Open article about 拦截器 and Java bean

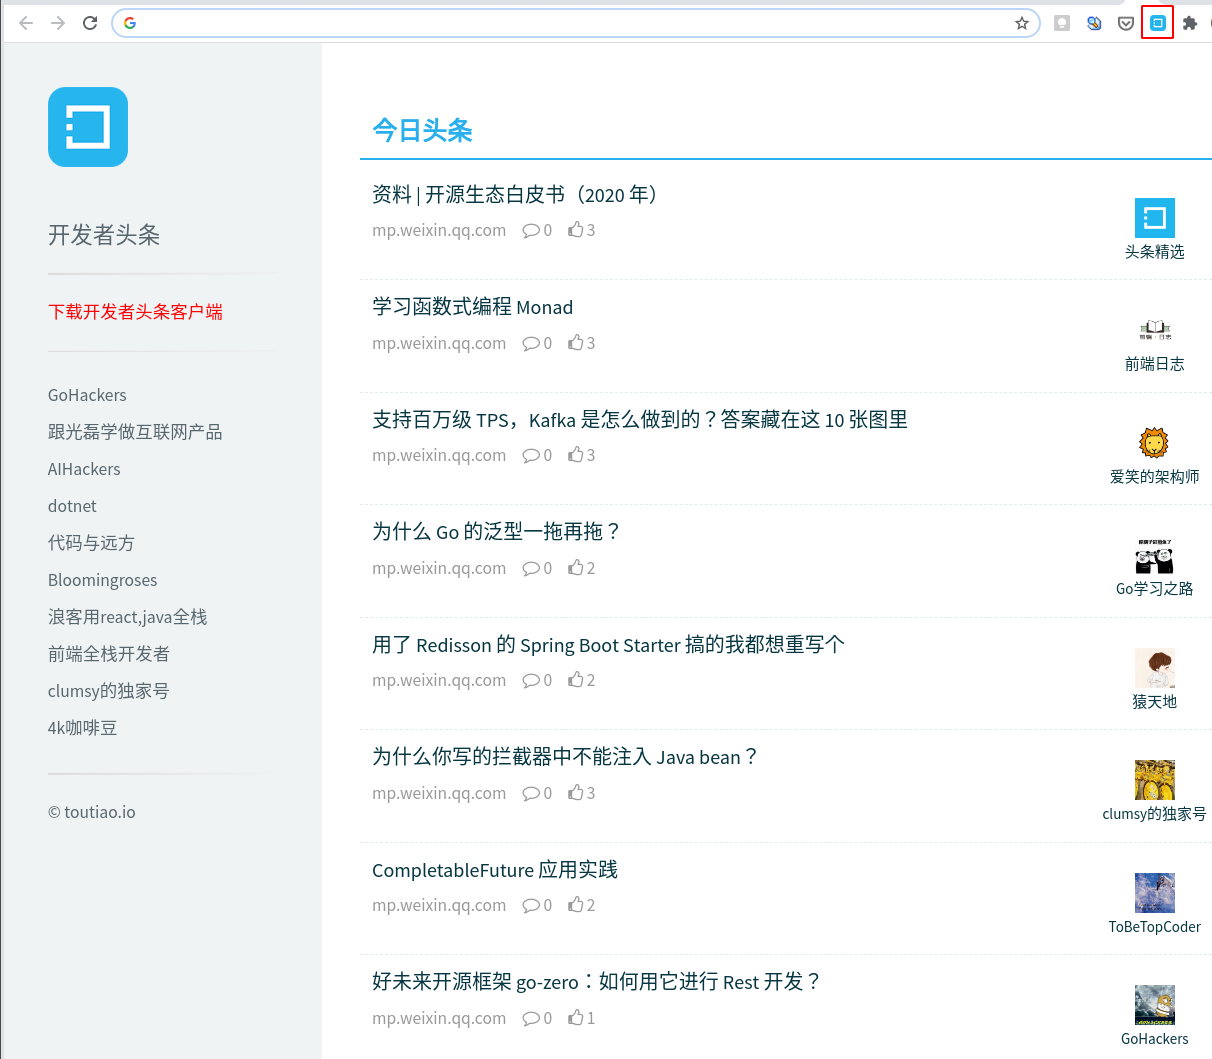[565, 757]
